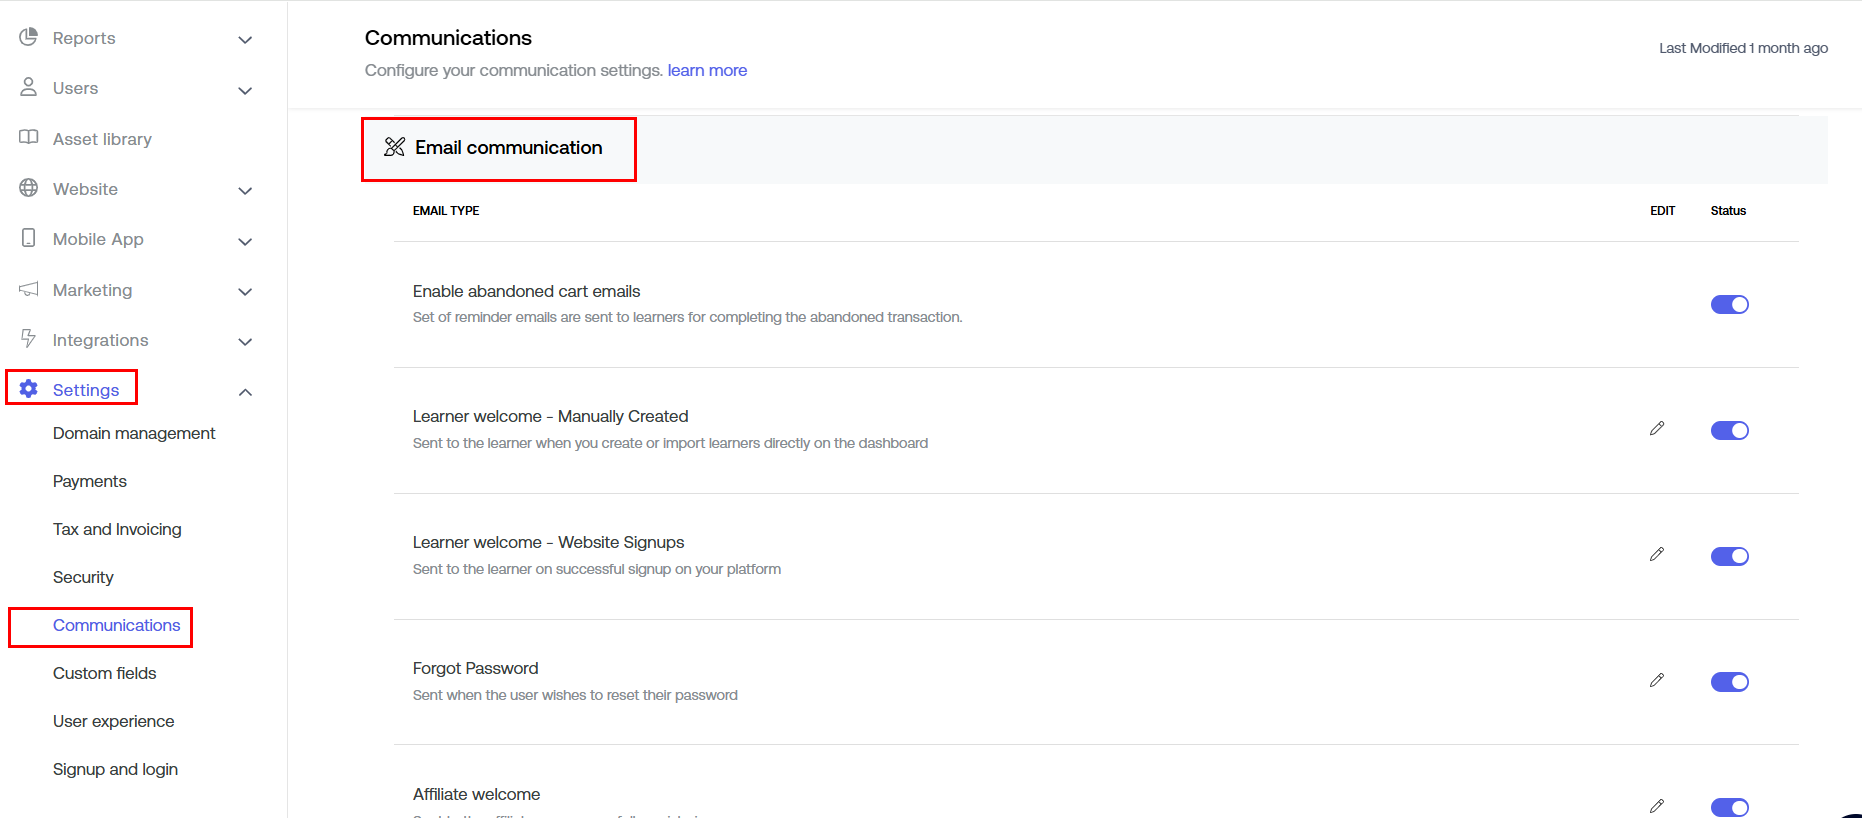This screenshot has height=818, width=1862.
Task: Collapse the Settings section chevron
Action: point(245,392)
